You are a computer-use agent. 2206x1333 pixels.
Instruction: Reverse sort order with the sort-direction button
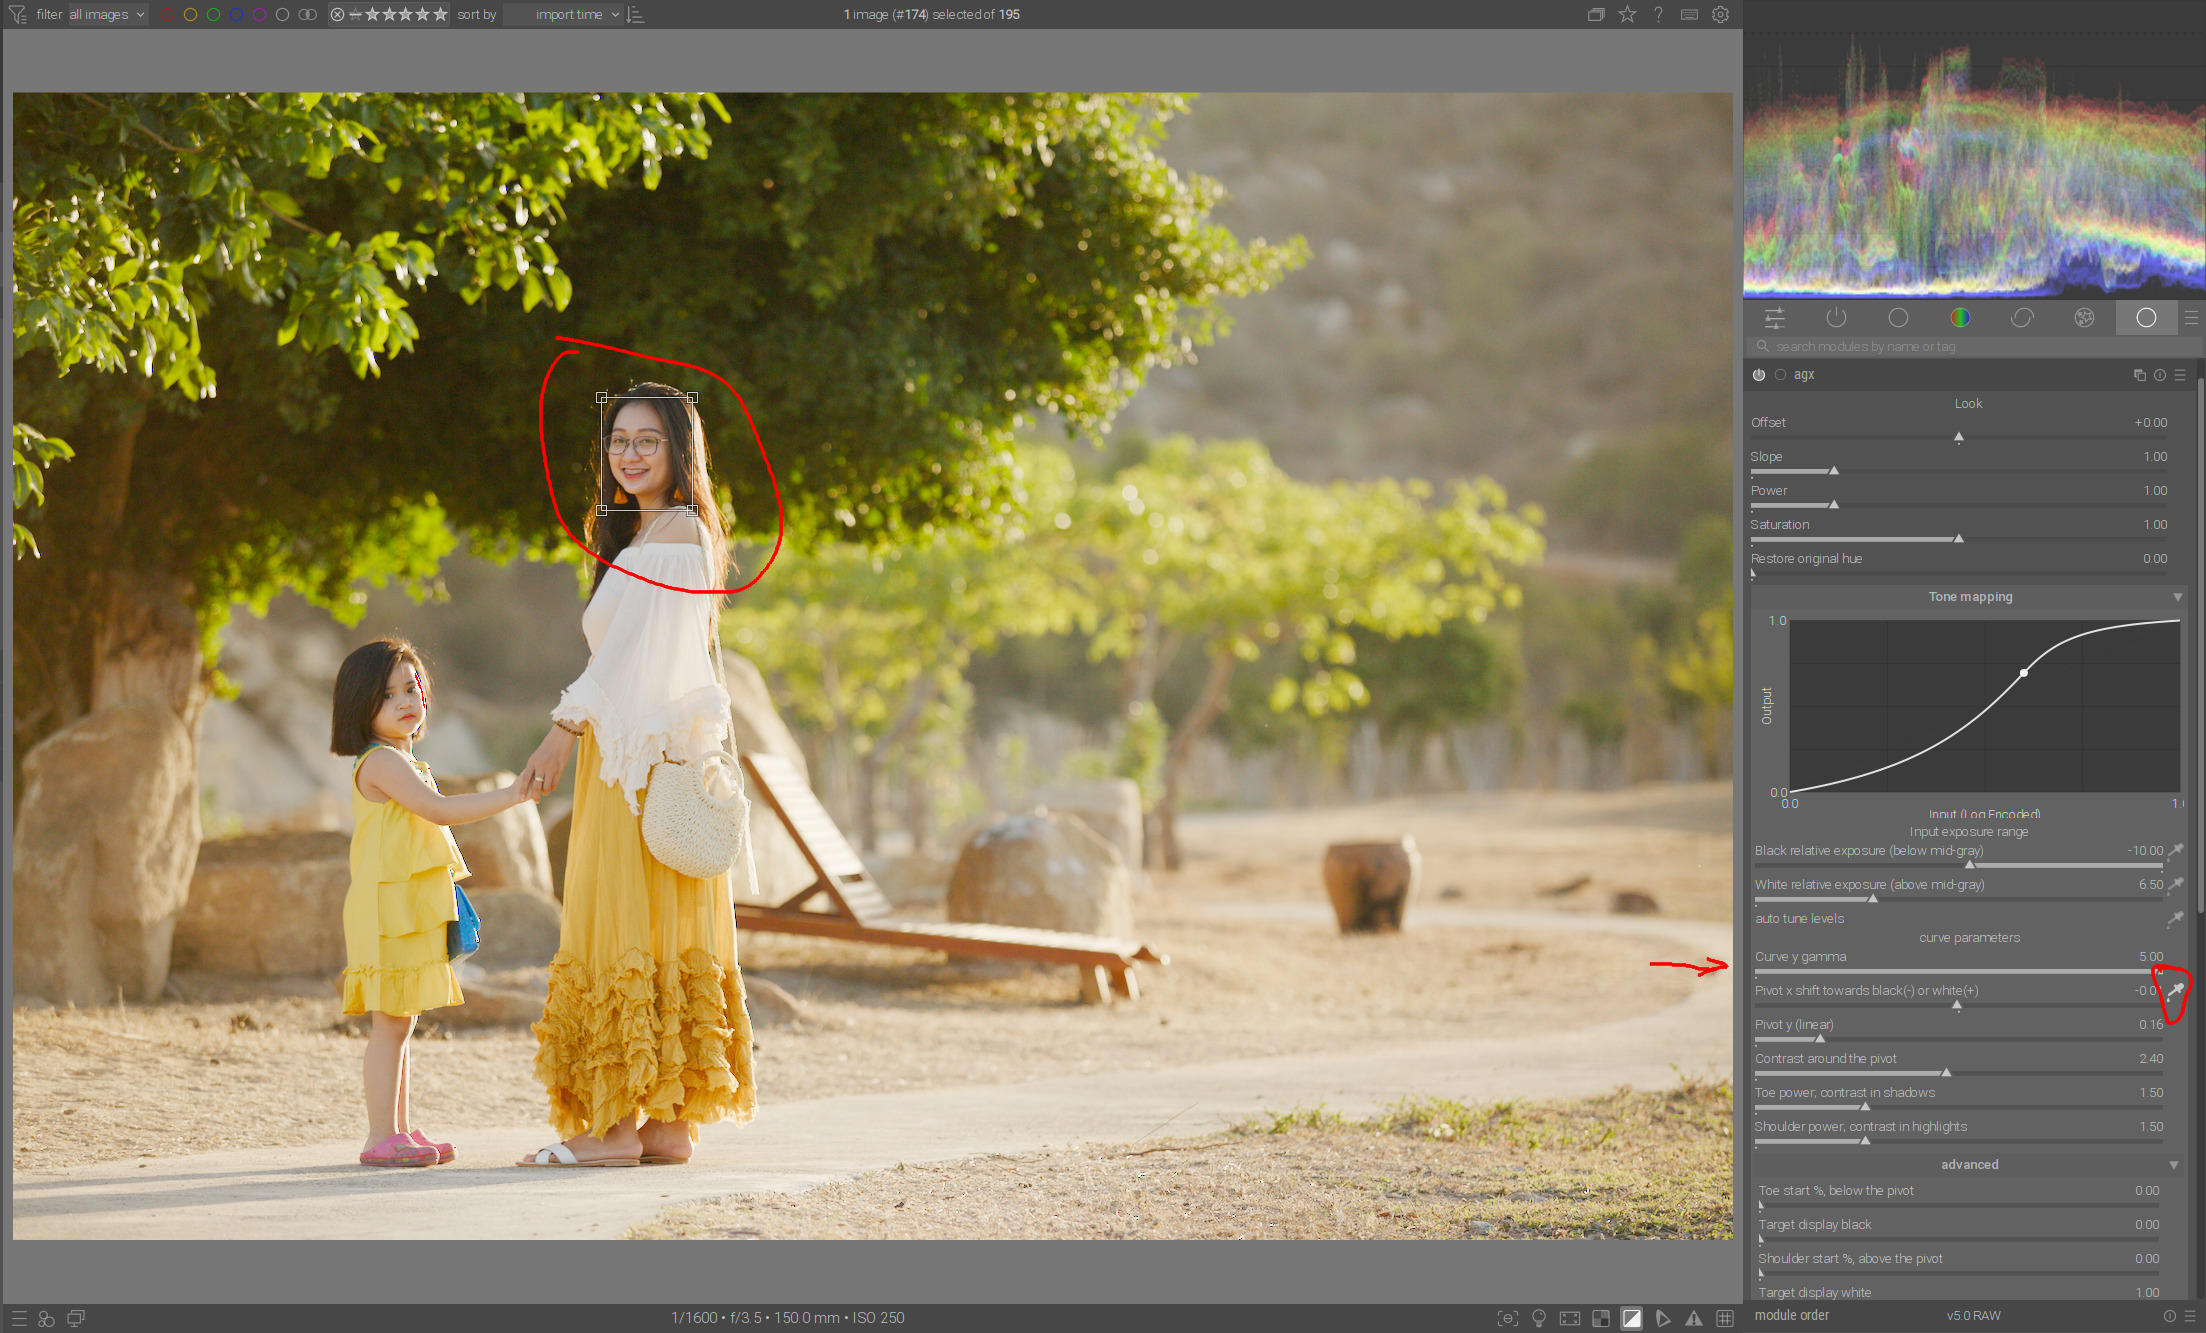click(x=636, y=14)
